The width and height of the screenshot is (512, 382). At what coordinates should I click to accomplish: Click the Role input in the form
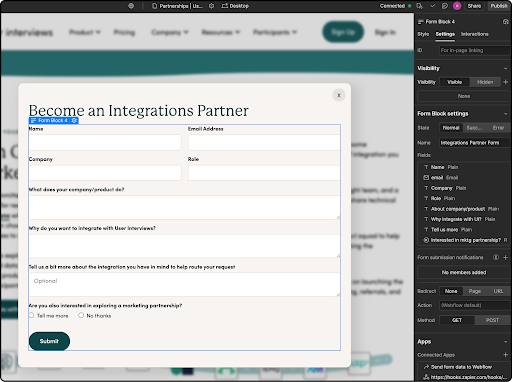coord(264,173)
